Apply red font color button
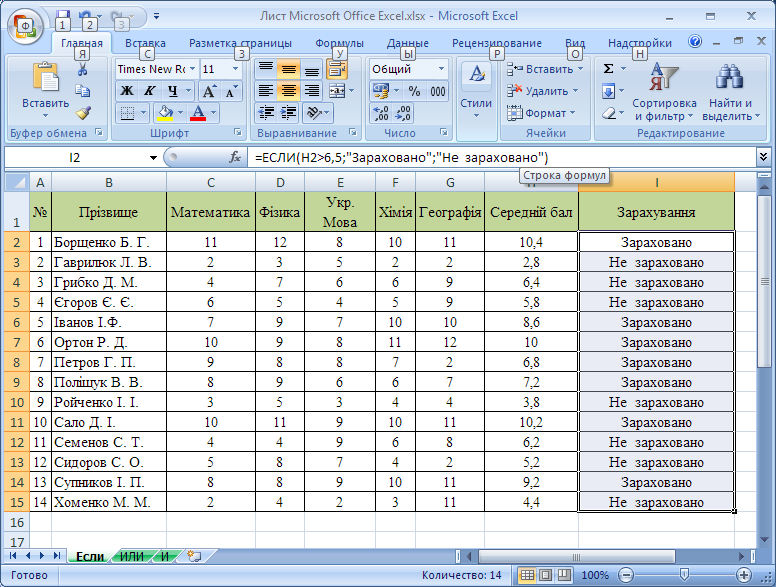 [198, 113]
